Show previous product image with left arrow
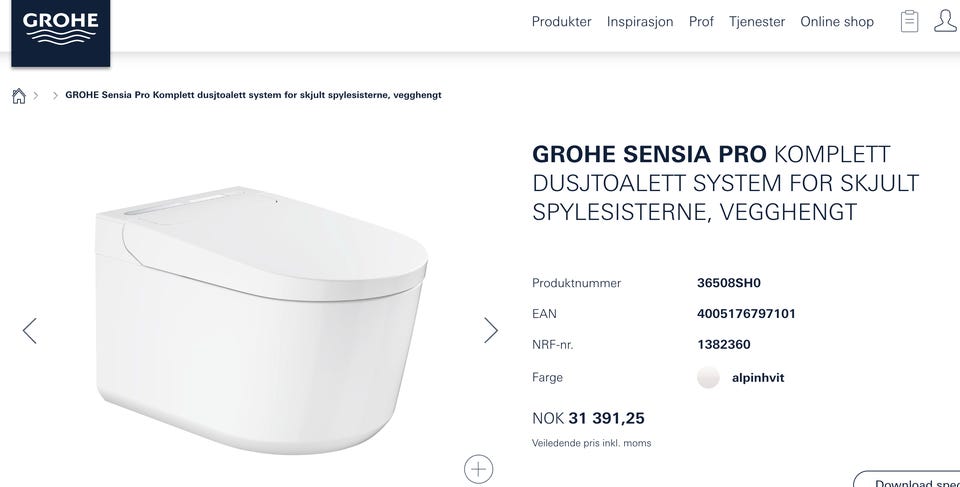Image resolution: width=960 pixels, height=487 pixels. [x=29, y=331]
